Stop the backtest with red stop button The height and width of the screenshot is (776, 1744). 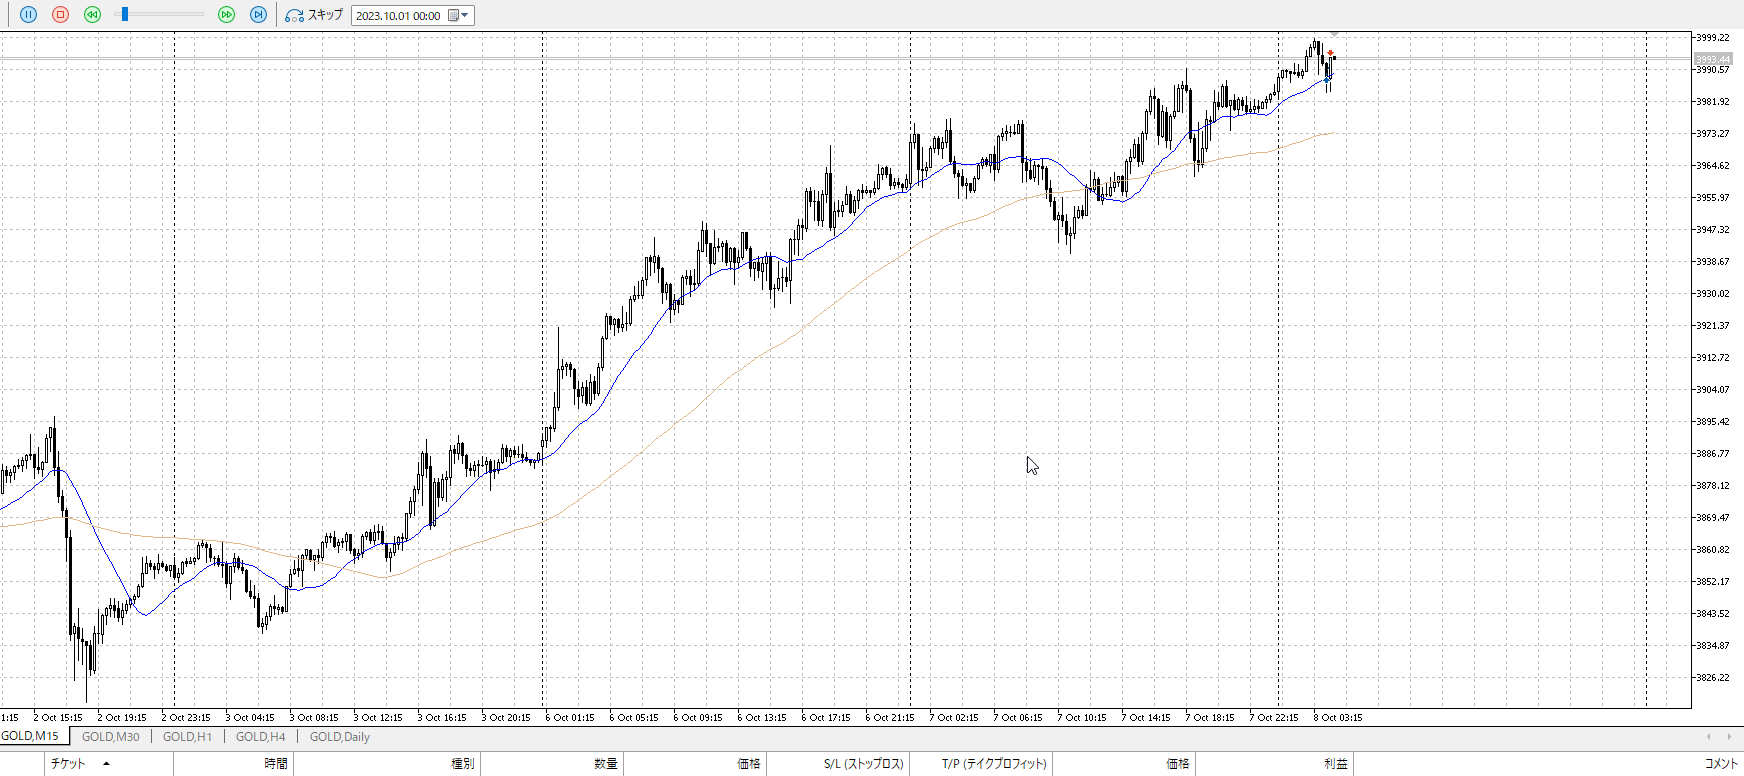pos(60,15)
